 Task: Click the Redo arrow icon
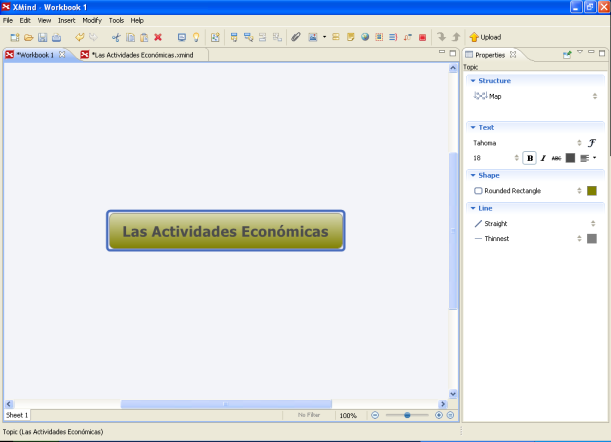(93, 37)
